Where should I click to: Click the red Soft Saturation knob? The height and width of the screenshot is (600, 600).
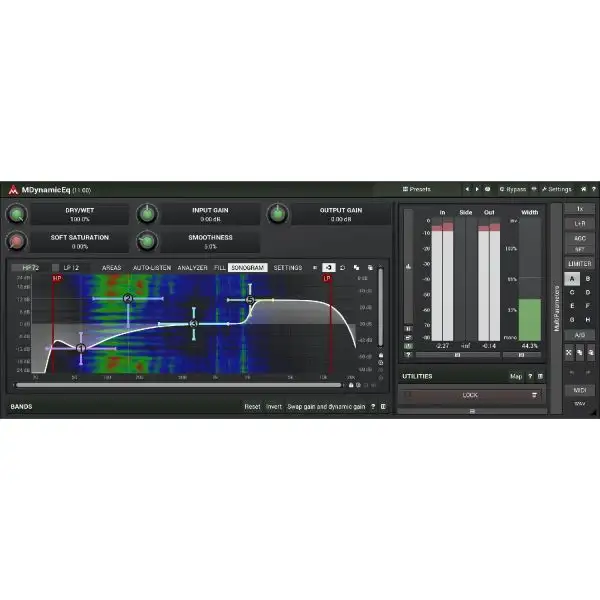click(x=18, y=241)
